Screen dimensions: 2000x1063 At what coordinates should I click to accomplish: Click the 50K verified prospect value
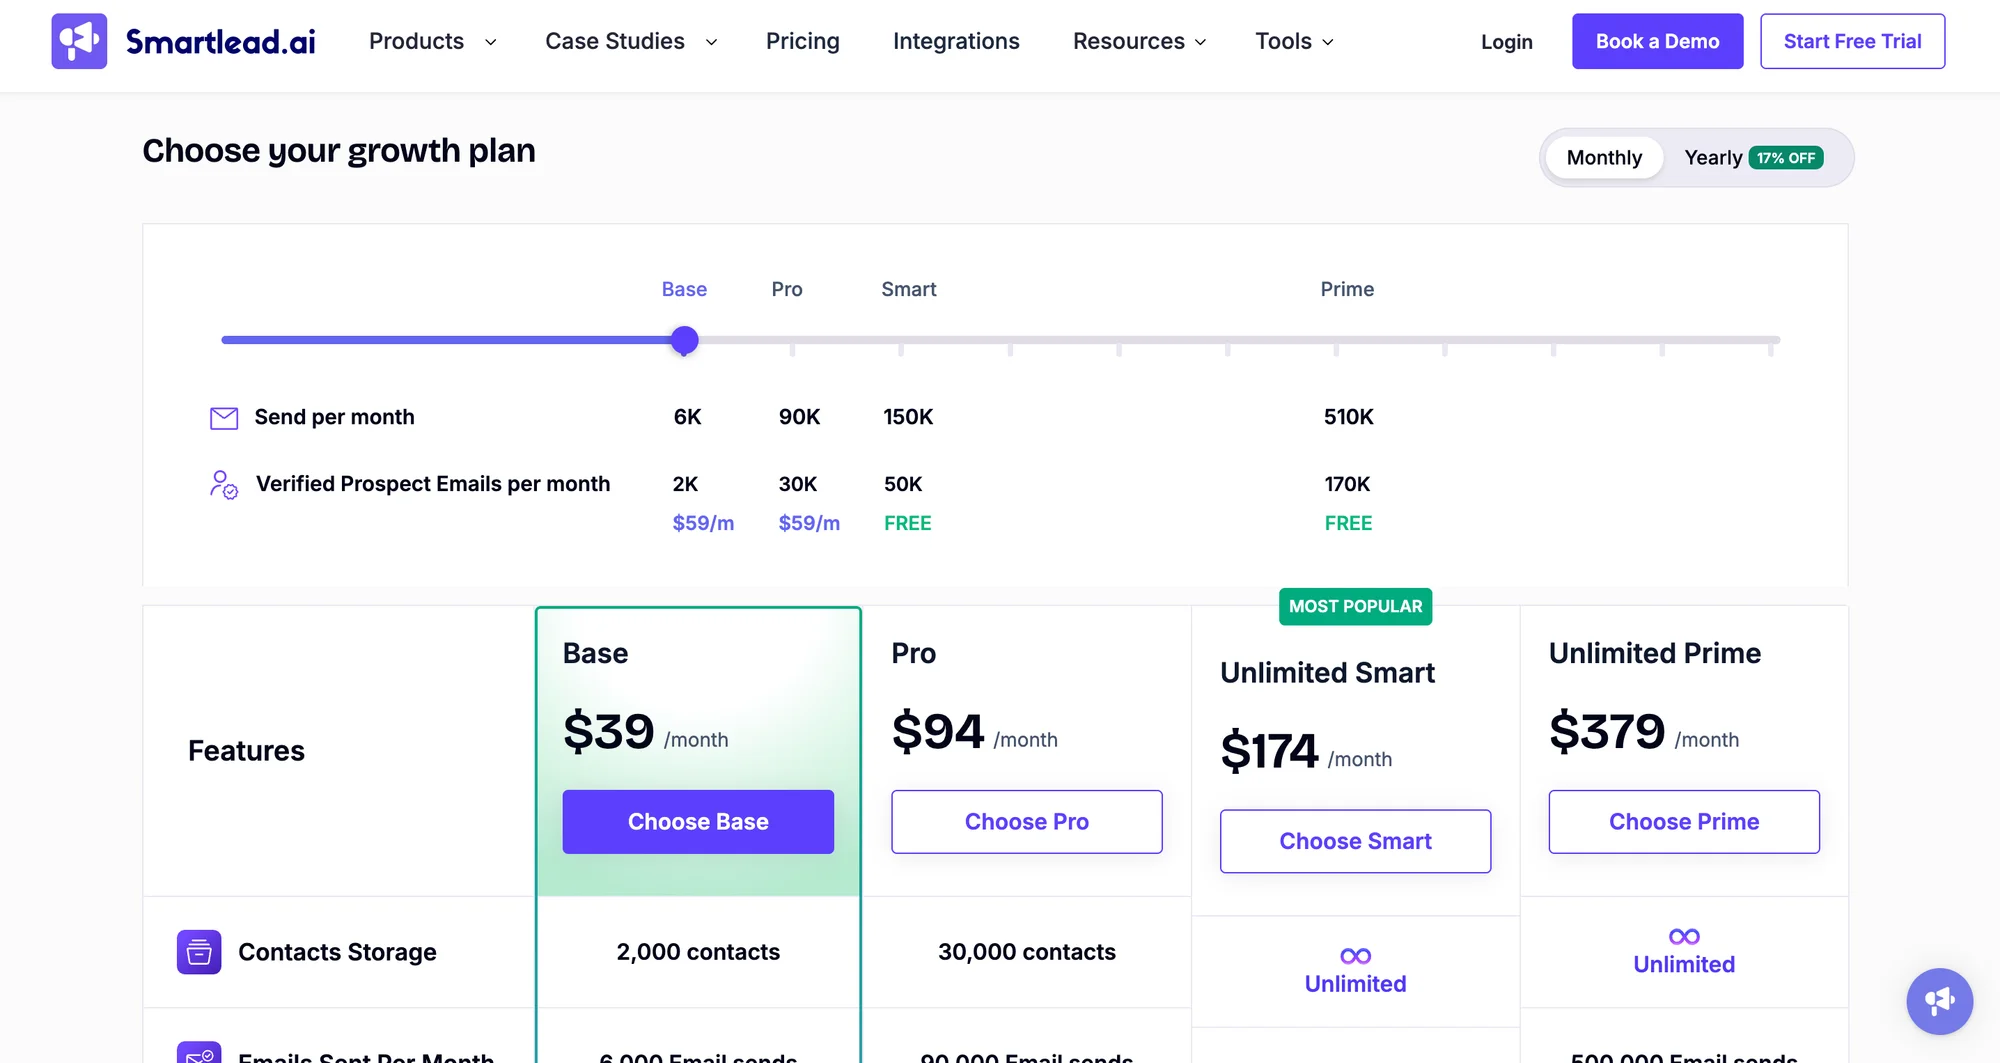[x=903, y=484]
